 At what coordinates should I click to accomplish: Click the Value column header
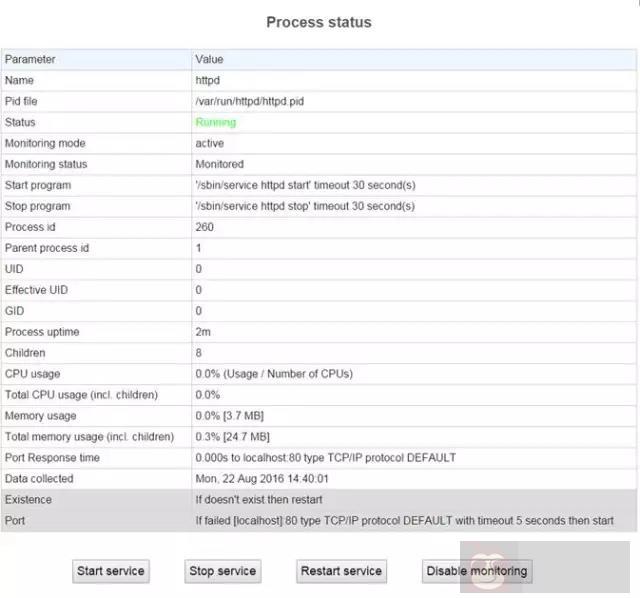point(209,59)
